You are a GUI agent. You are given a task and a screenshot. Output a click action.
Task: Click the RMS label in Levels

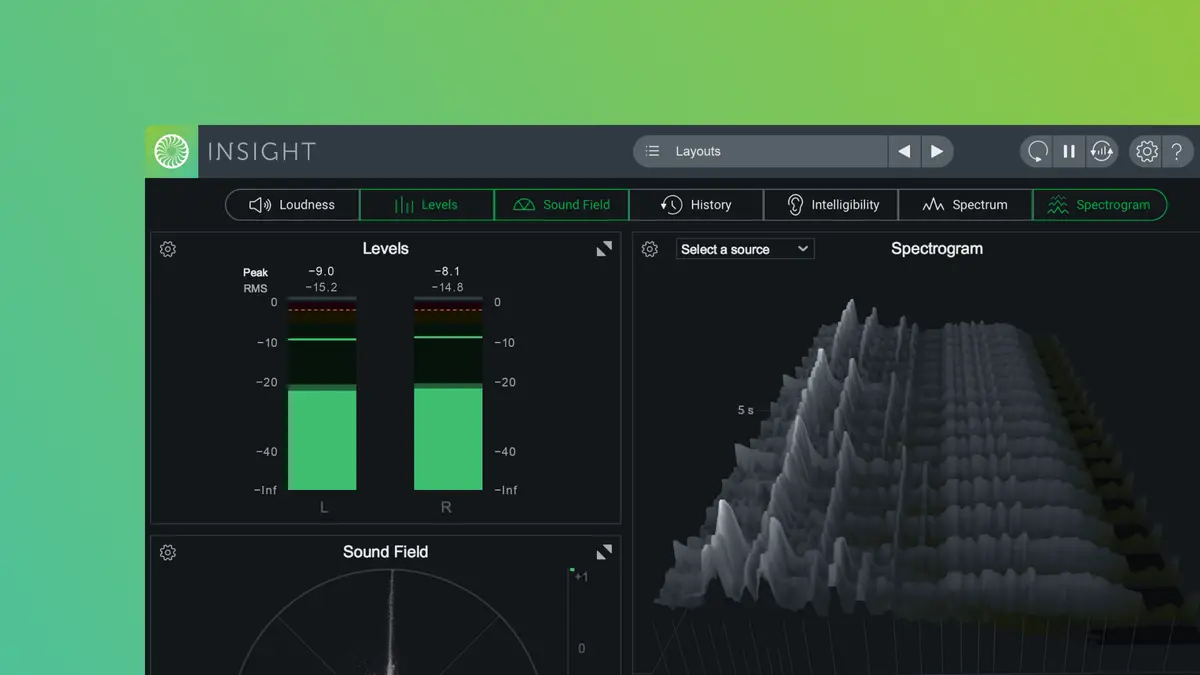pyautogui.click(x=255, y=289)
